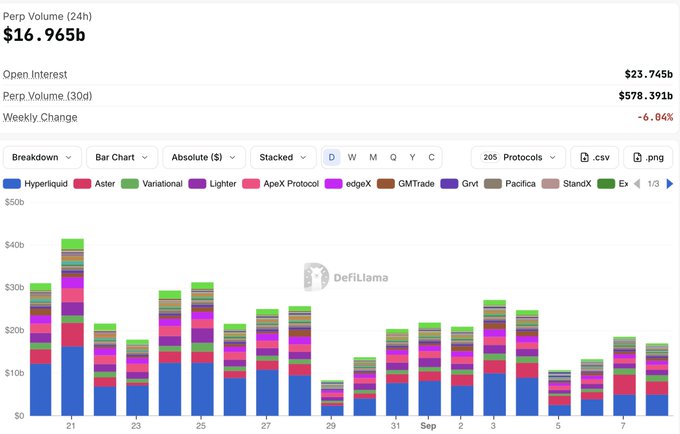This screenshot has height=434, width=680.
Task: Switch to Y yearly interval
Action: [412, 157]
